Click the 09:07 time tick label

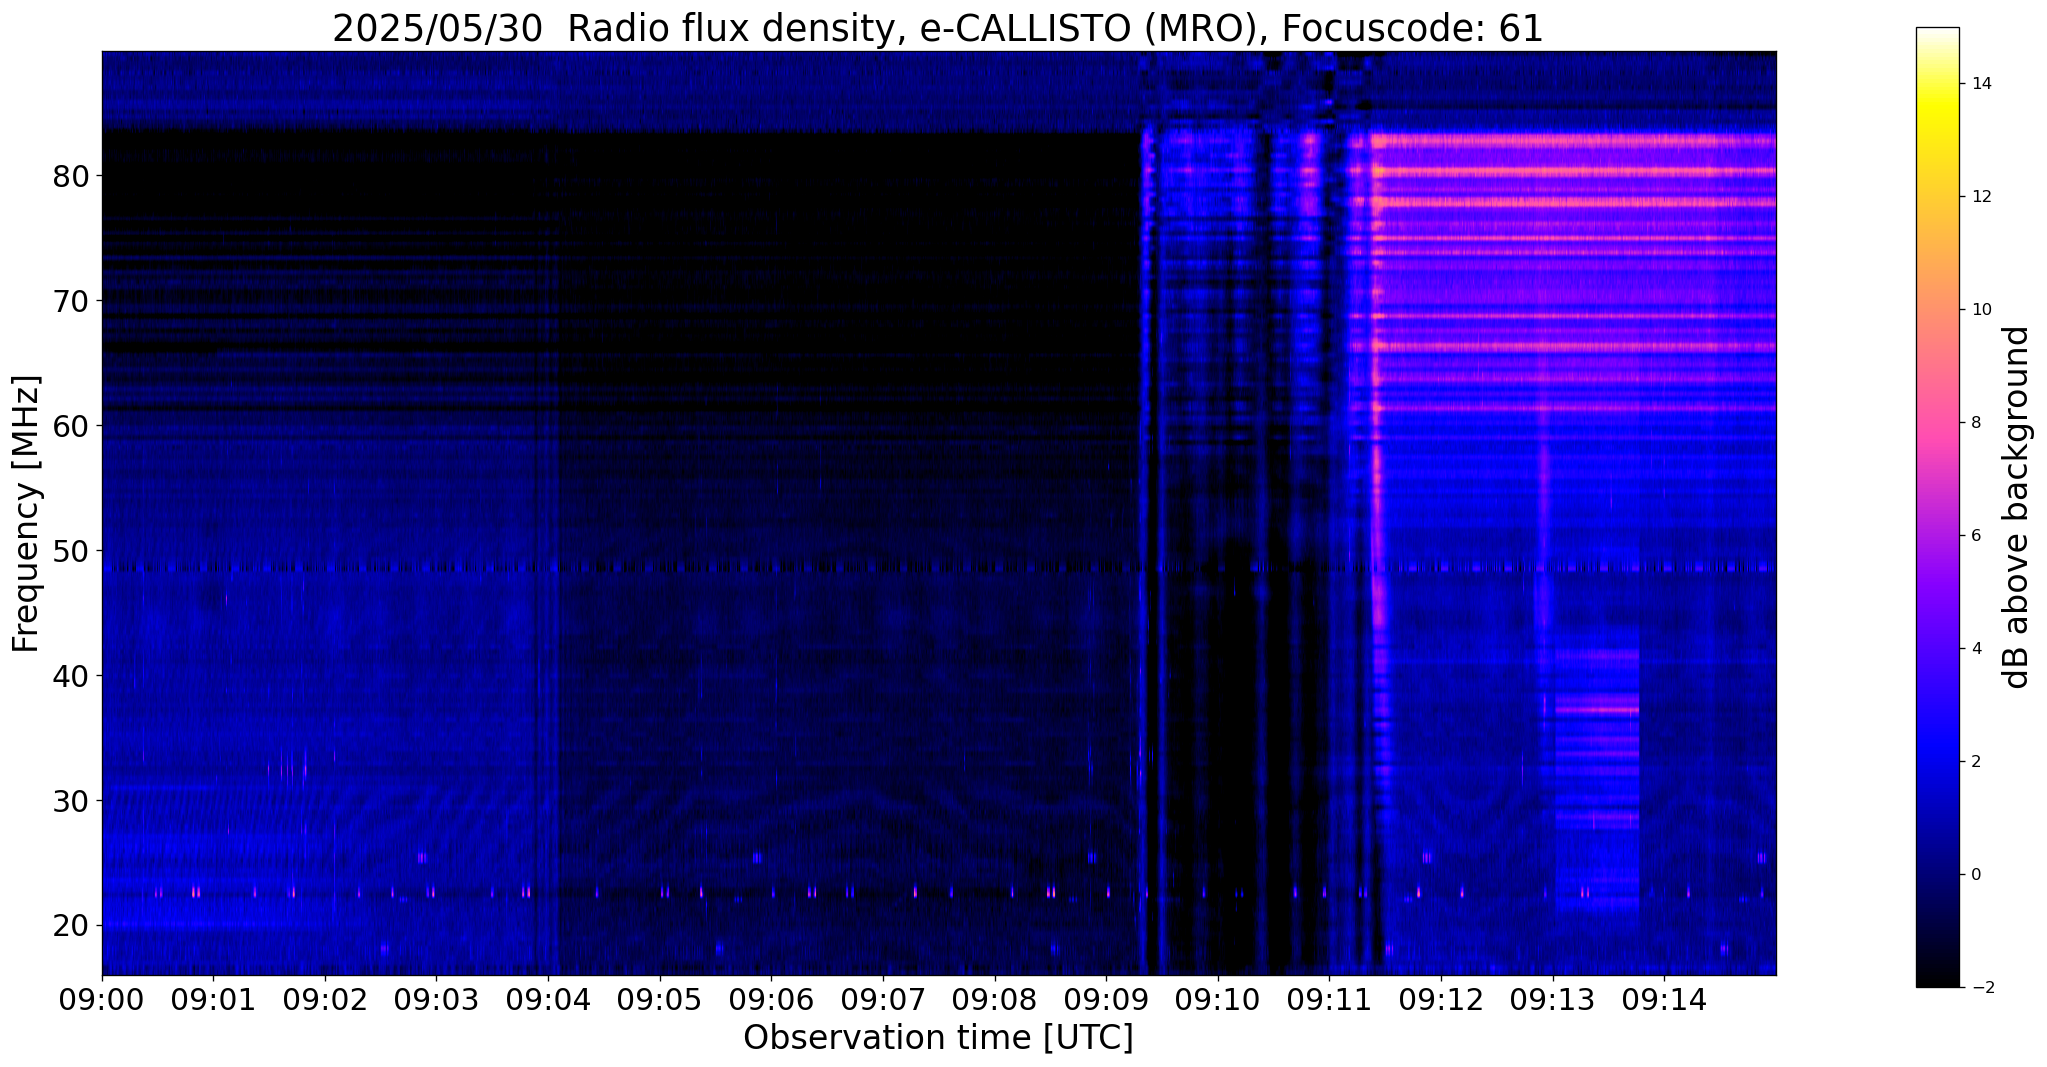tap(883, 1000)
